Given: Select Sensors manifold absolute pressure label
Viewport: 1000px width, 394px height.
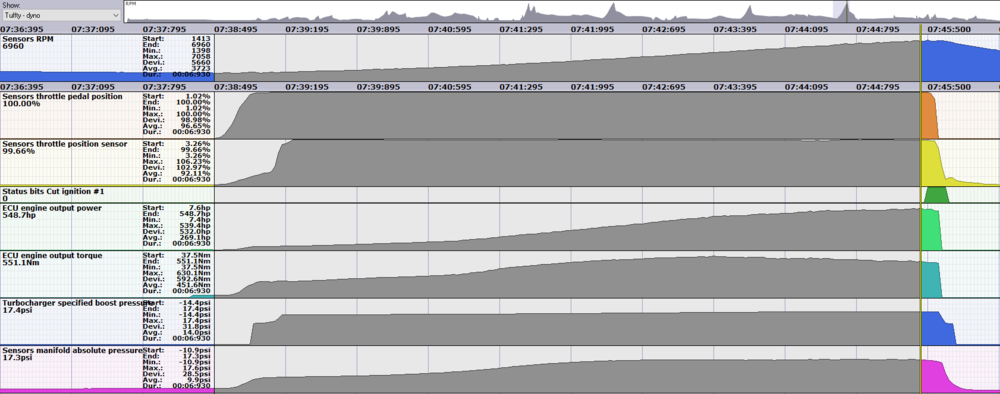Looking at the screenshot, I should (x=73, y=351).
